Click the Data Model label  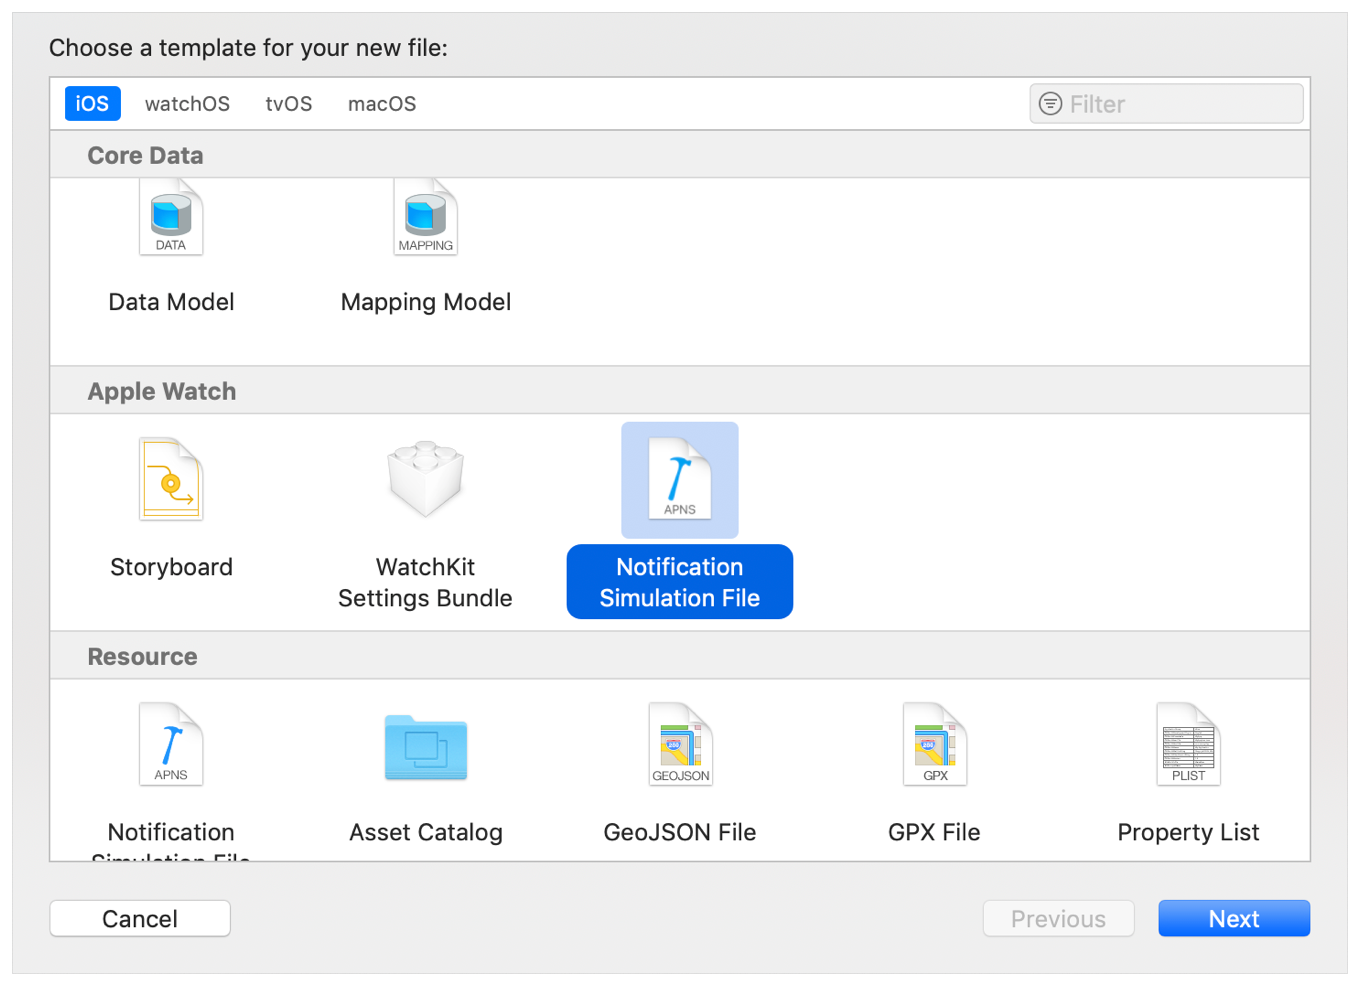[x=171, y=302]
